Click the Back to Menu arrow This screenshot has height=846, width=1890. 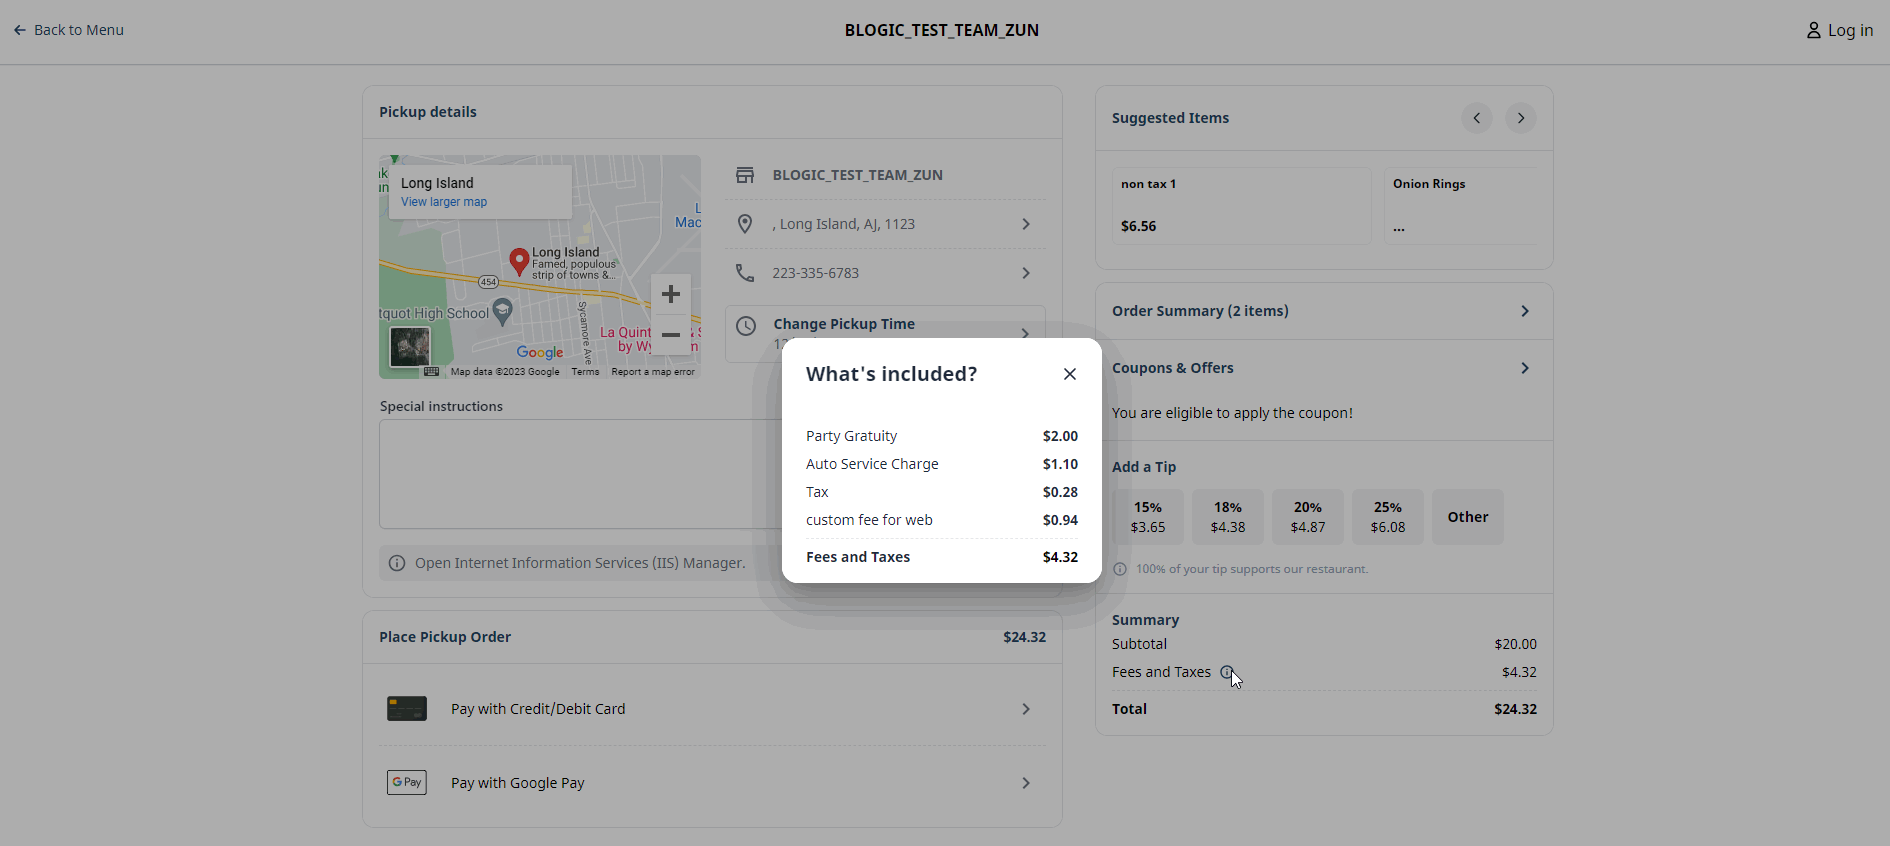(20, 31)
